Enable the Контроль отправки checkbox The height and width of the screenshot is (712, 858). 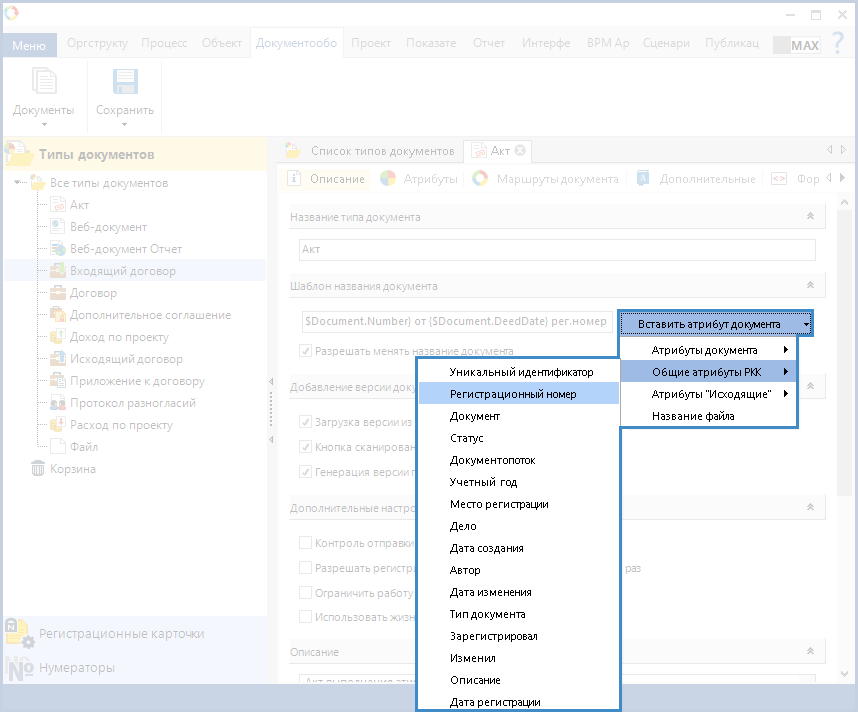click(307, 544)
